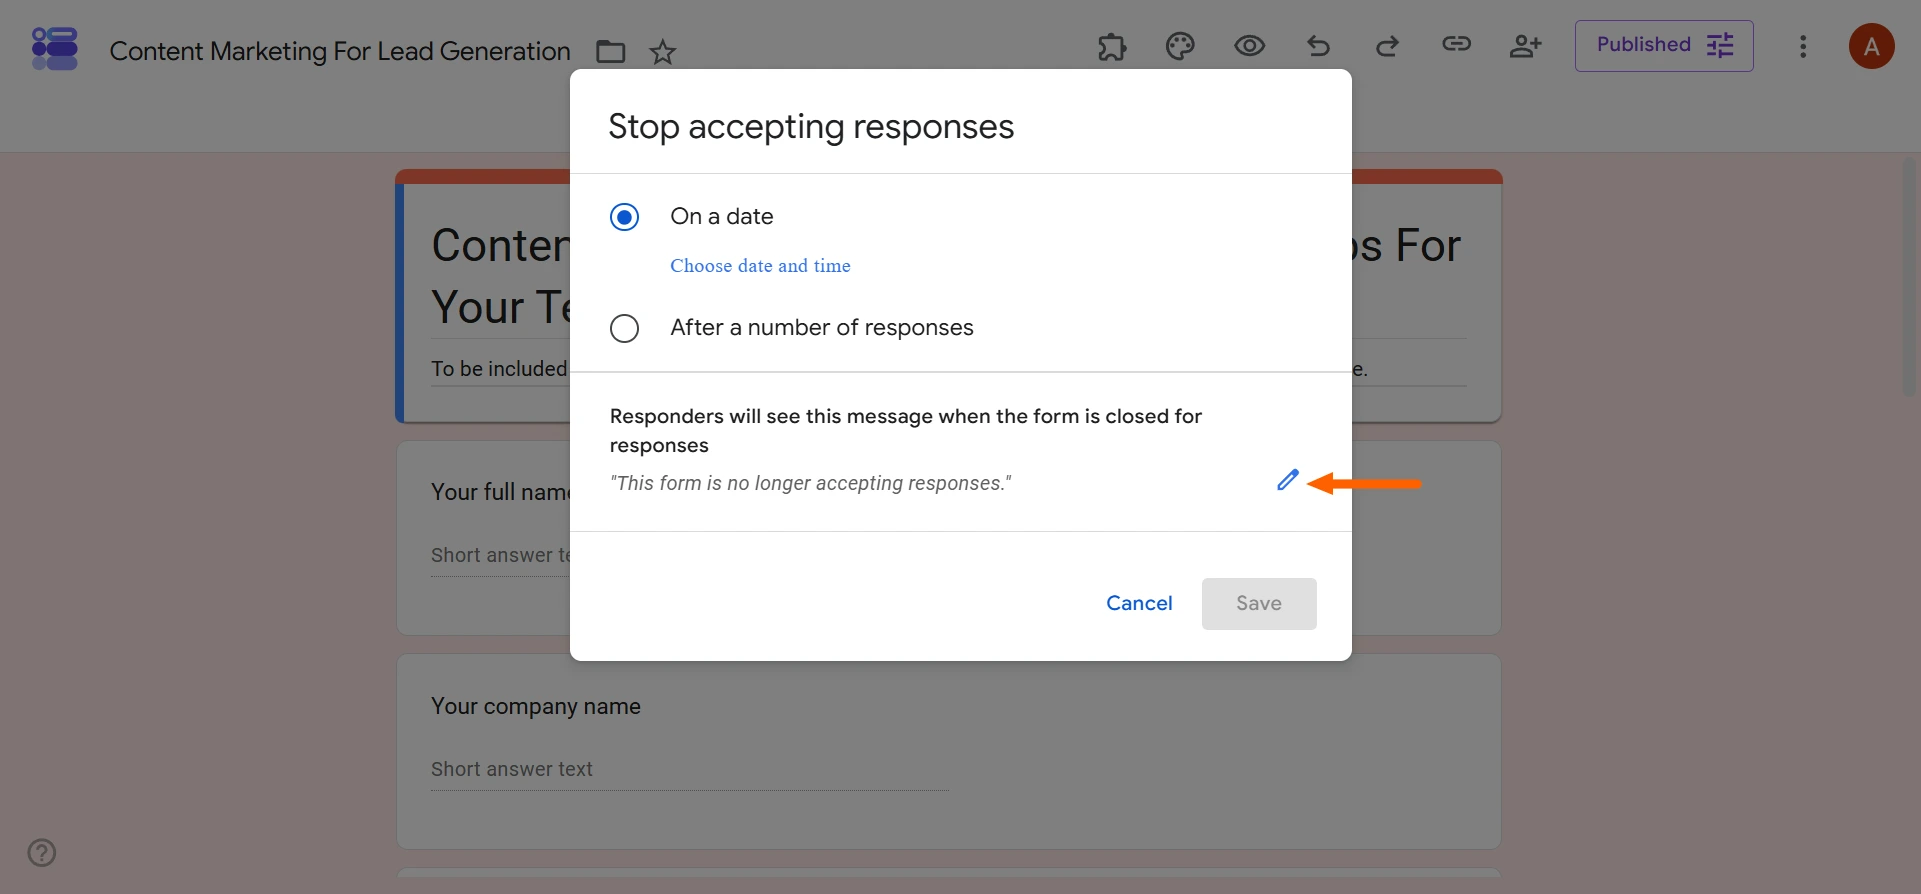Star the form
Screen dimensions: 1921x894
pos(663,52)
